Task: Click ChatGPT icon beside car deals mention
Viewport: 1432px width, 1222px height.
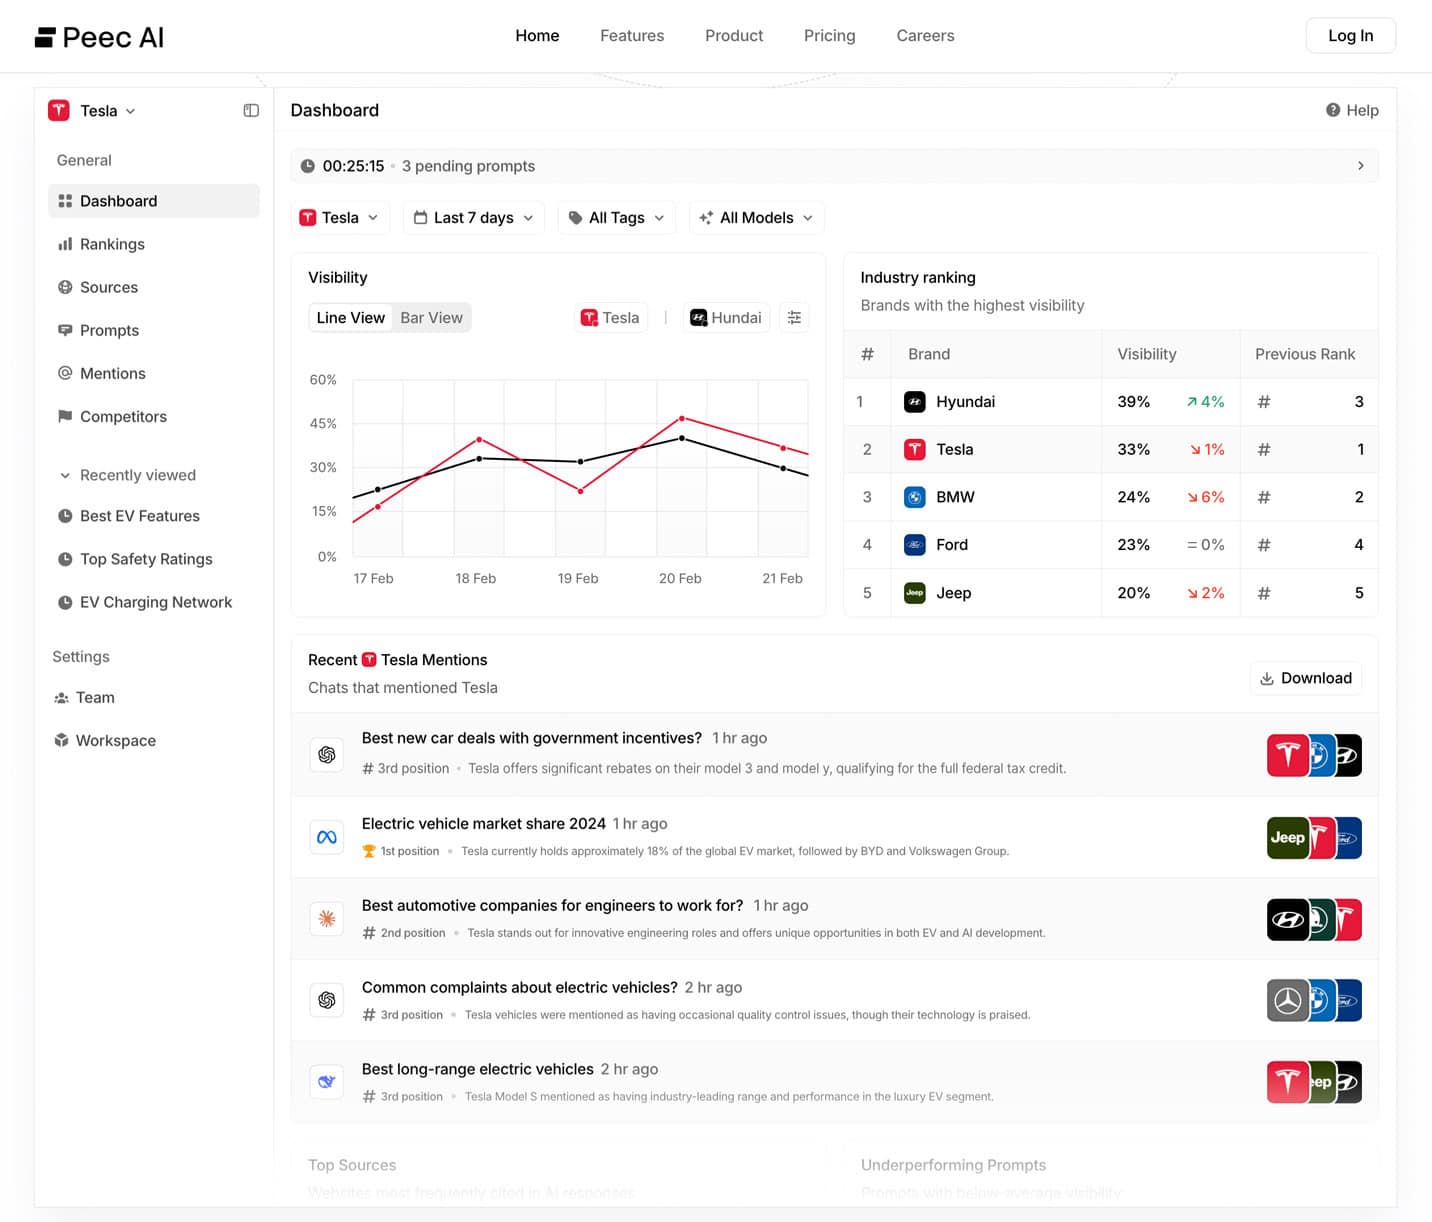Action: click(x=327, y=755)
